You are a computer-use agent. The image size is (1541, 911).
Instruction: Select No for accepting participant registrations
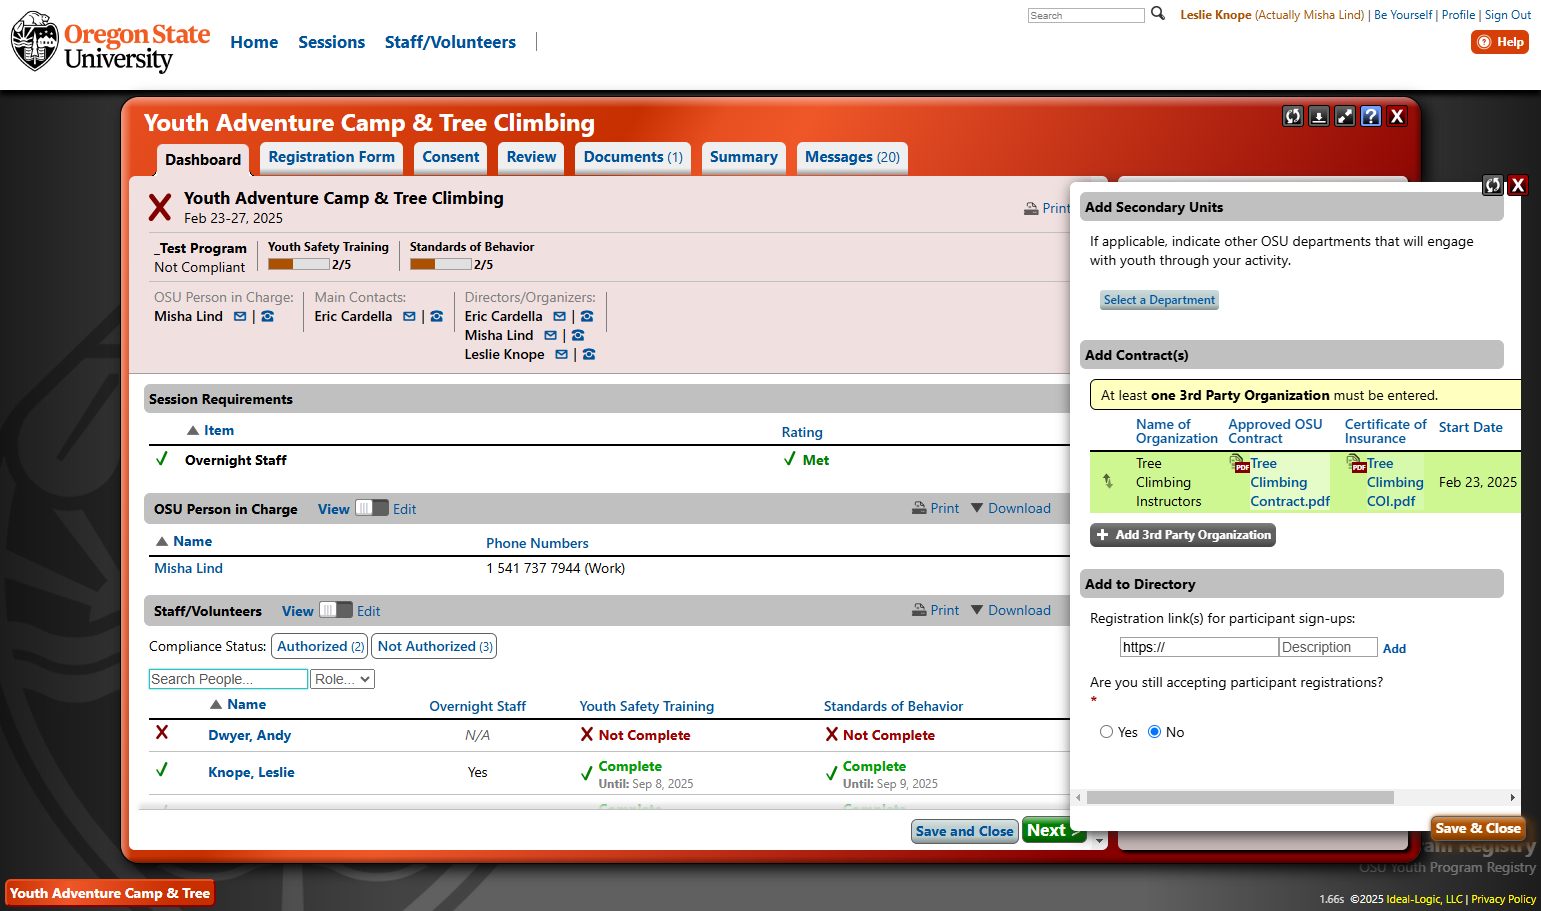pos(1154,732)
